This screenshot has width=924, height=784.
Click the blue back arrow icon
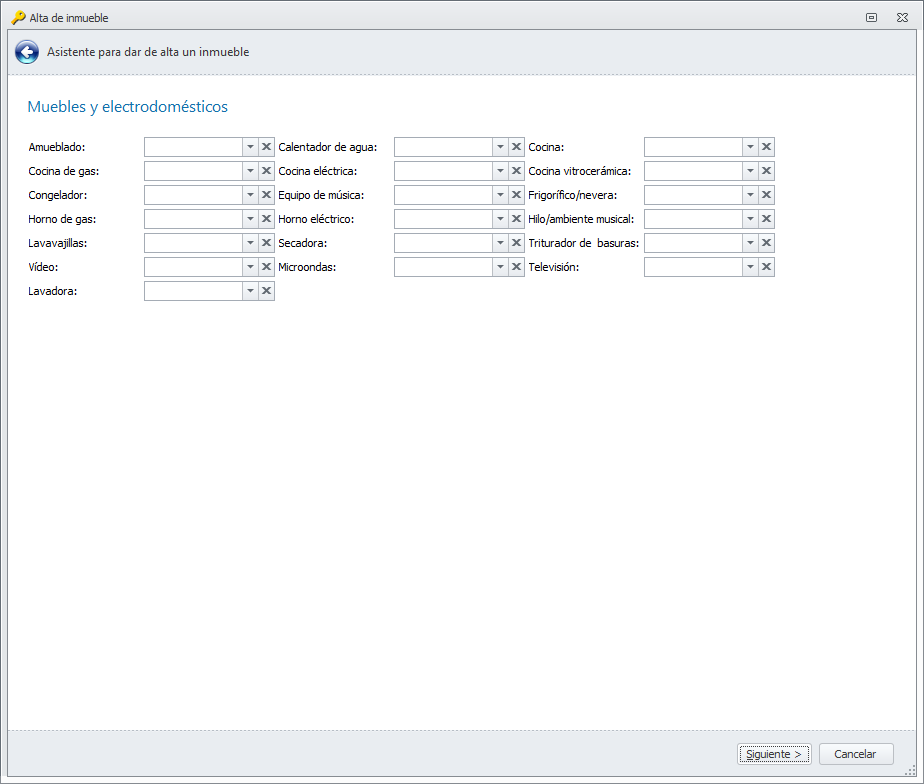pos(27,52)
